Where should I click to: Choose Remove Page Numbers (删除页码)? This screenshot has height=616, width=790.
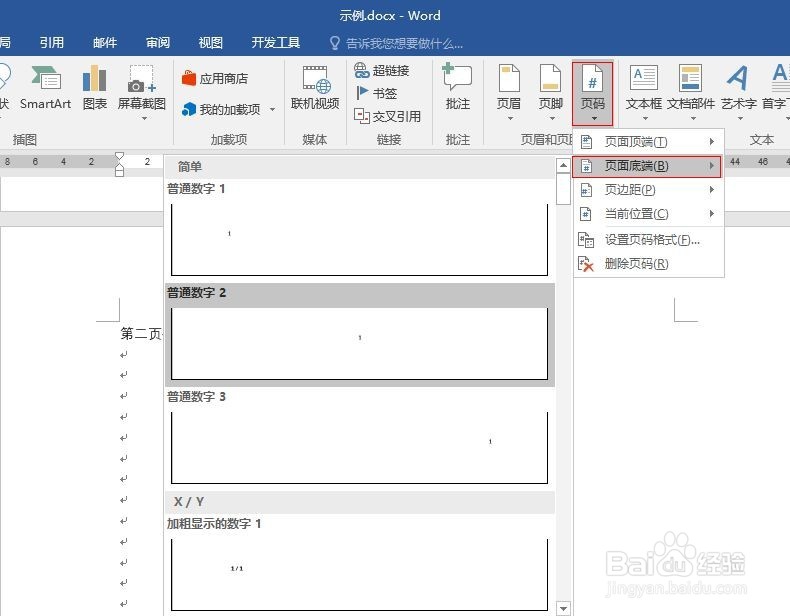pyautogui.click(x=648, y=264)
